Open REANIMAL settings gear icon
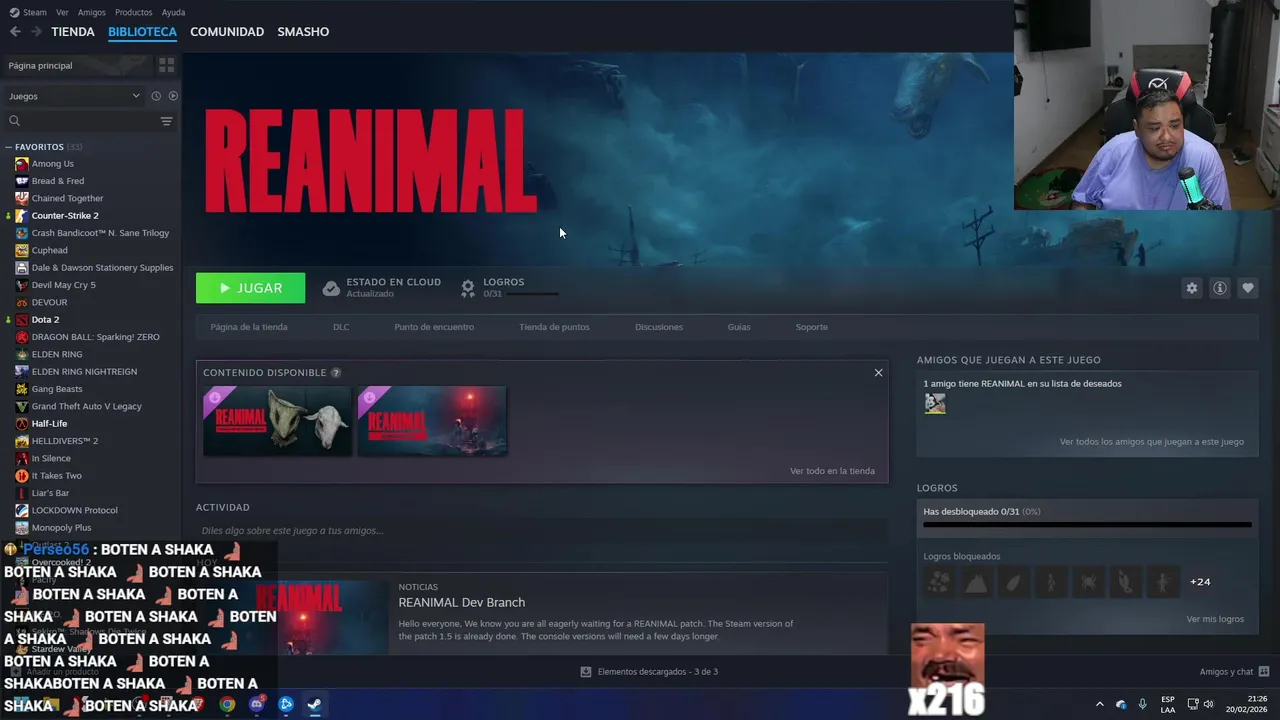This screenshot has width=1280, height=720. tap(1191, 288)
